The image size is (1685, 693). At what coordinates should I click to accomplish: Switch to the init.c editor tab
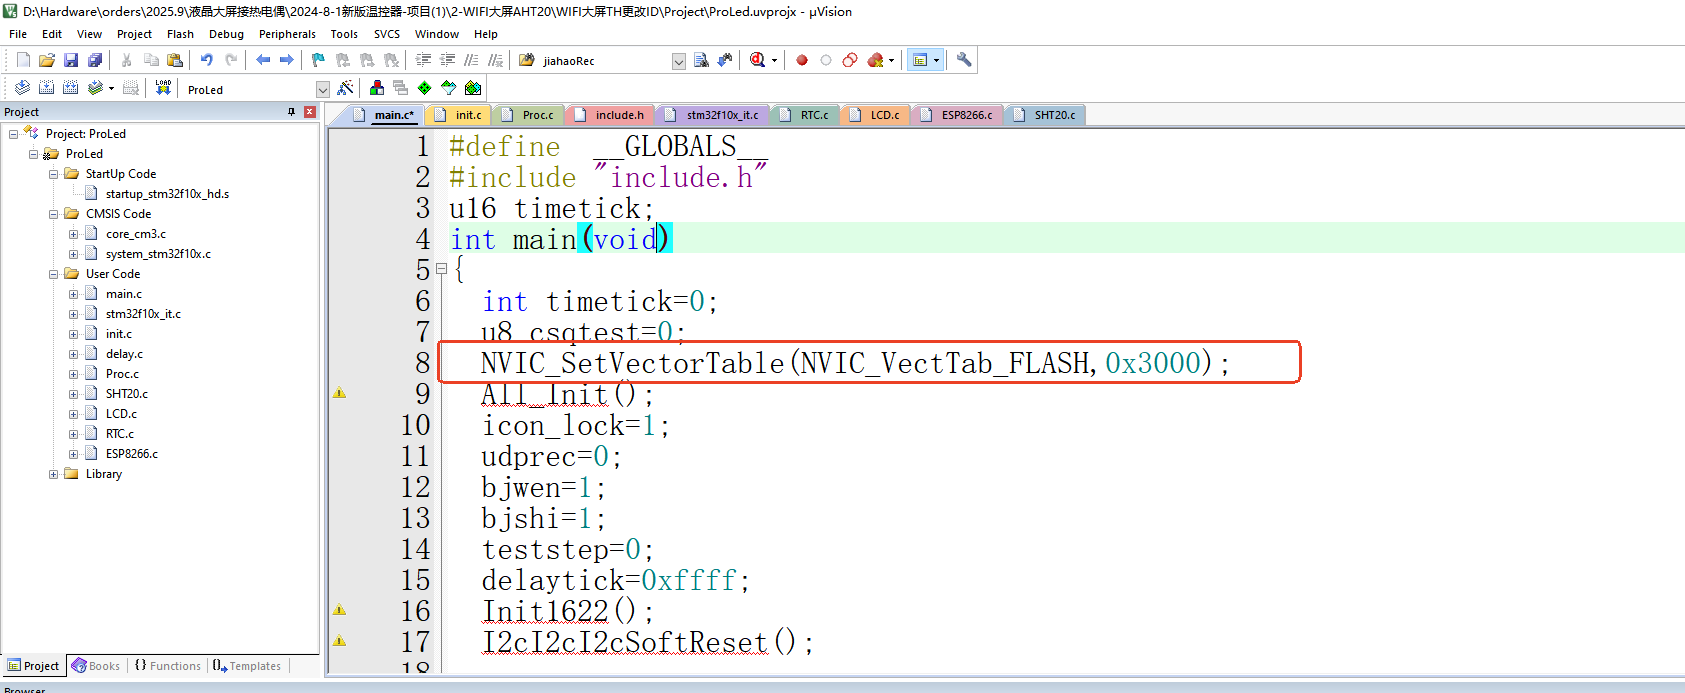[x=459, y=115]
